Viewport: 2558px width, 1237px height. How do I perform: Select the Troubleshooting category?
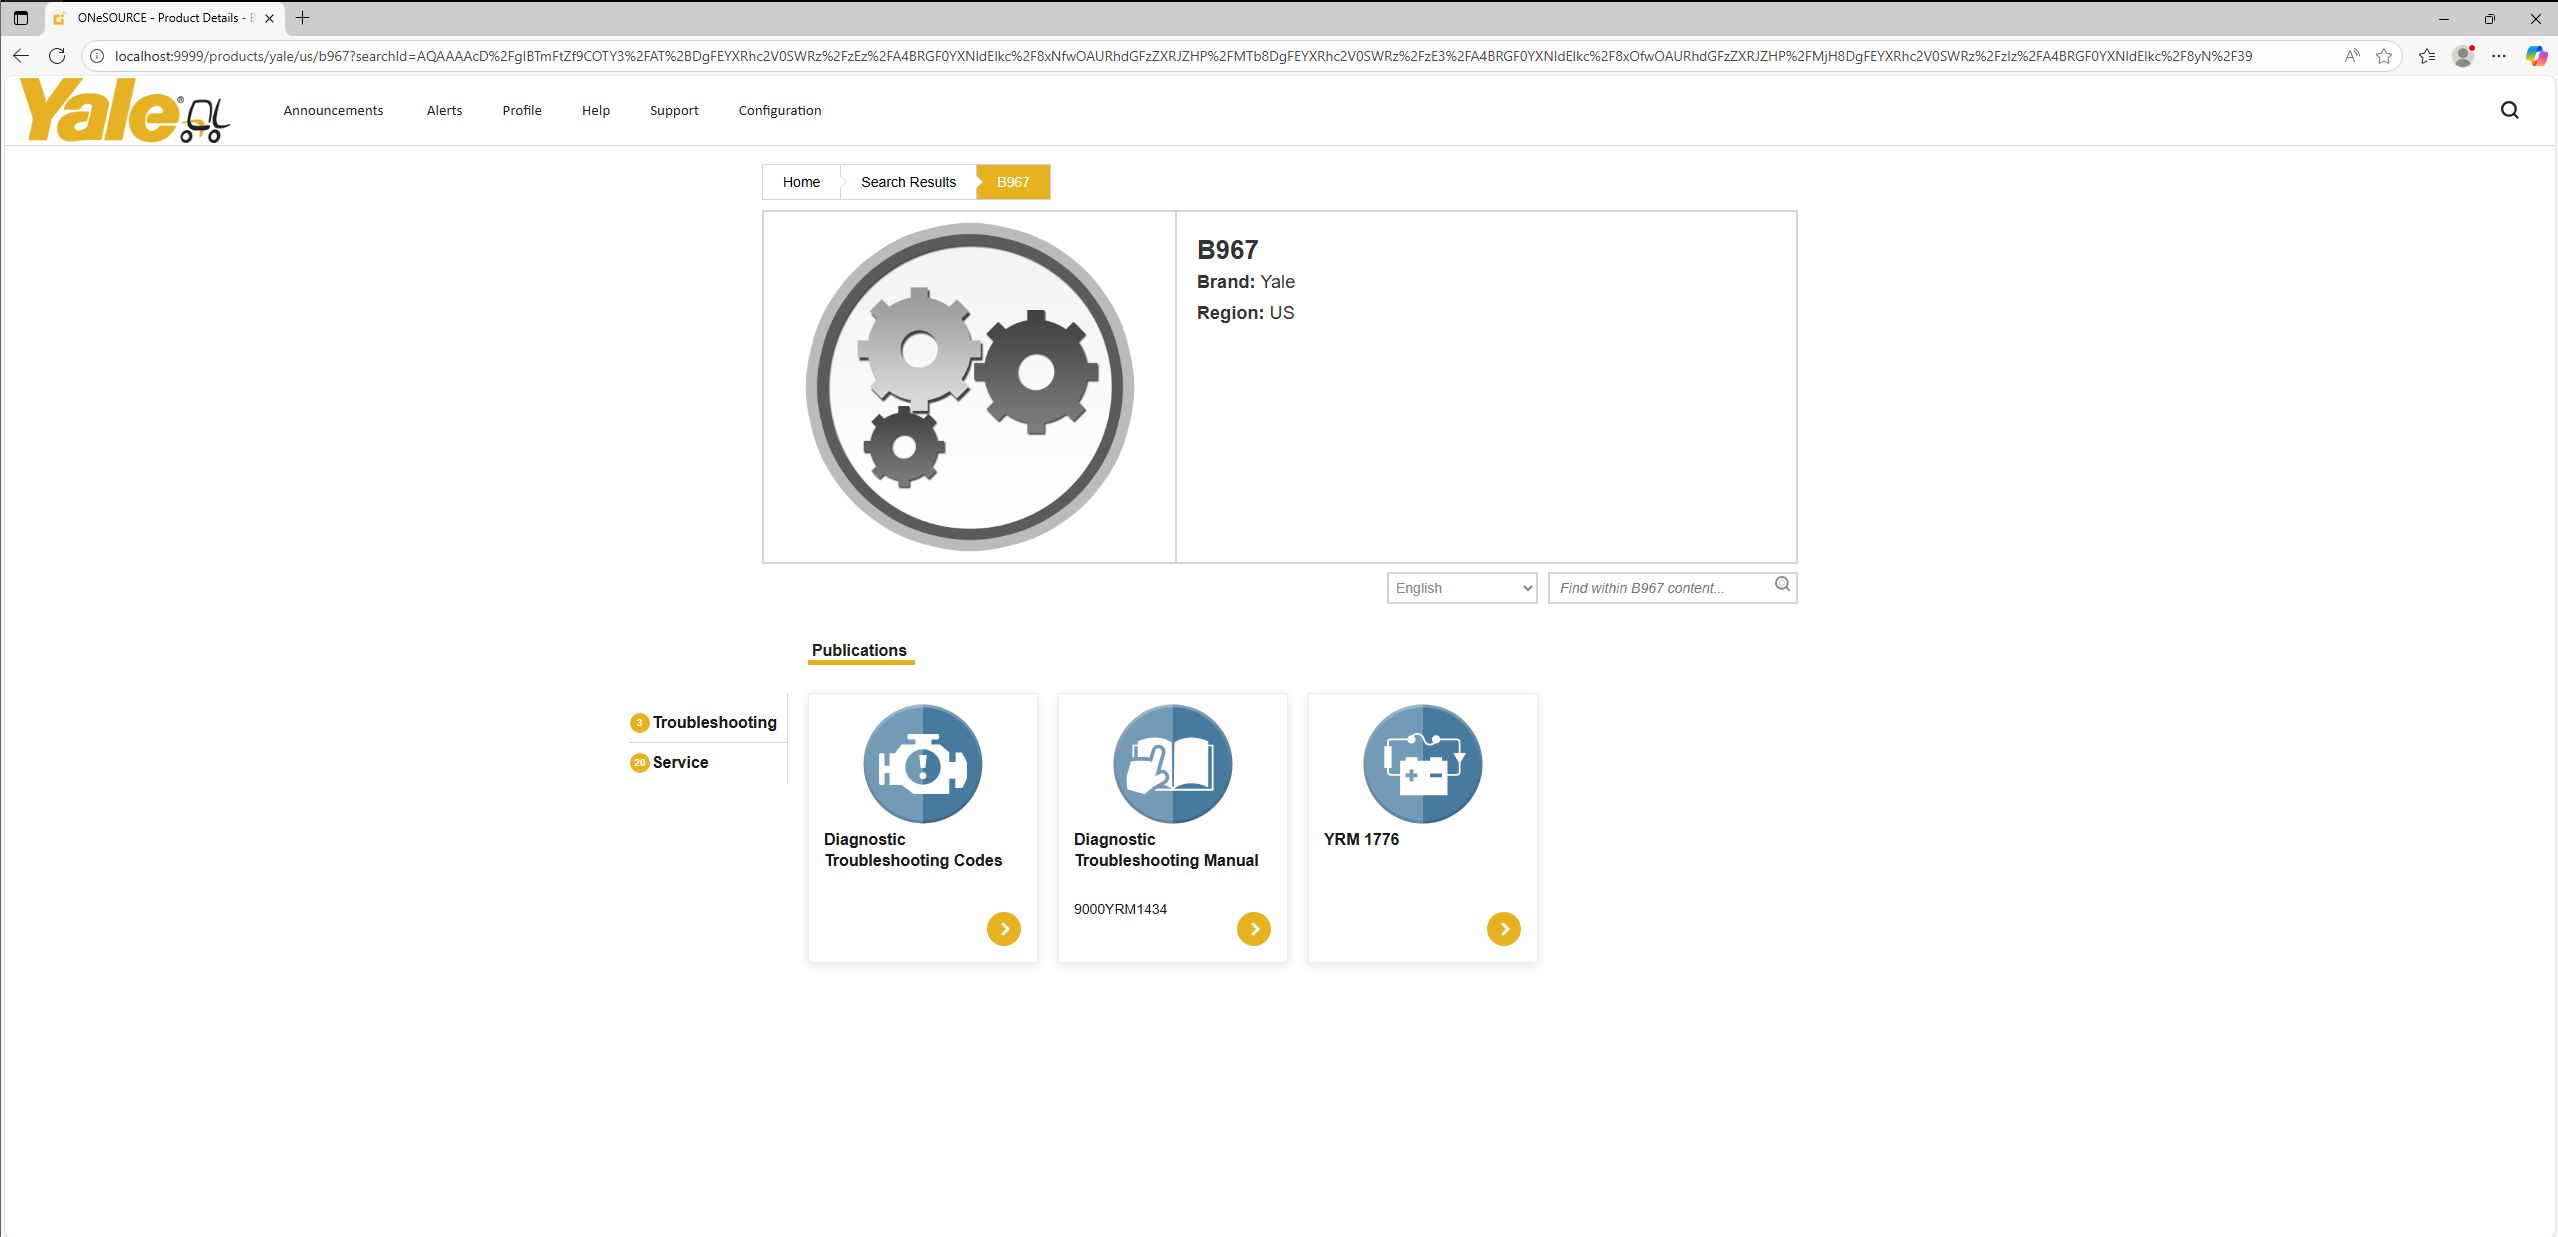coord(714,722)
